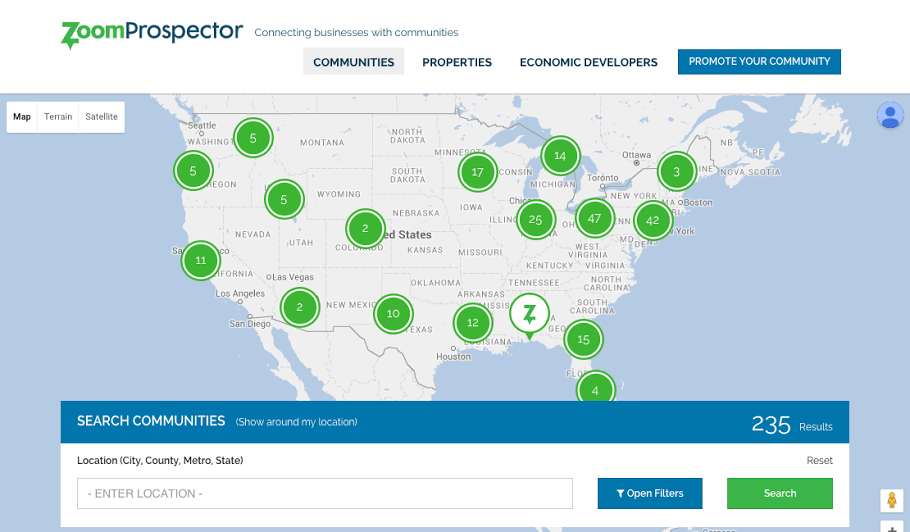Open the cluster marker showing 42

[x=652, y=220]
